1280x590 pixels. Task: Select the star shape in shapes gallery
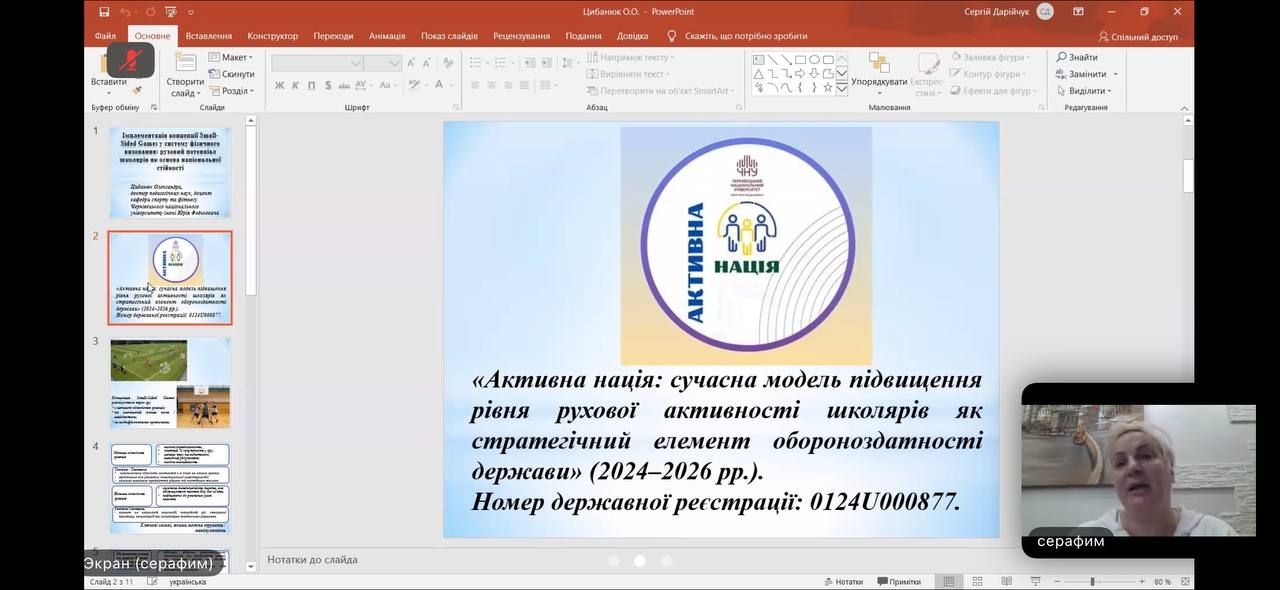tap(828, 88)
